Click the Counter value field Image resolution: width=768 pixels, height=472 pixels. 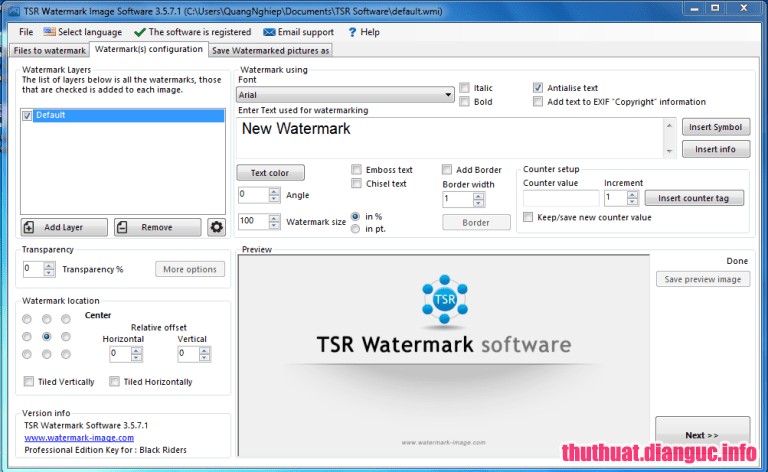[x=561, y=198]
